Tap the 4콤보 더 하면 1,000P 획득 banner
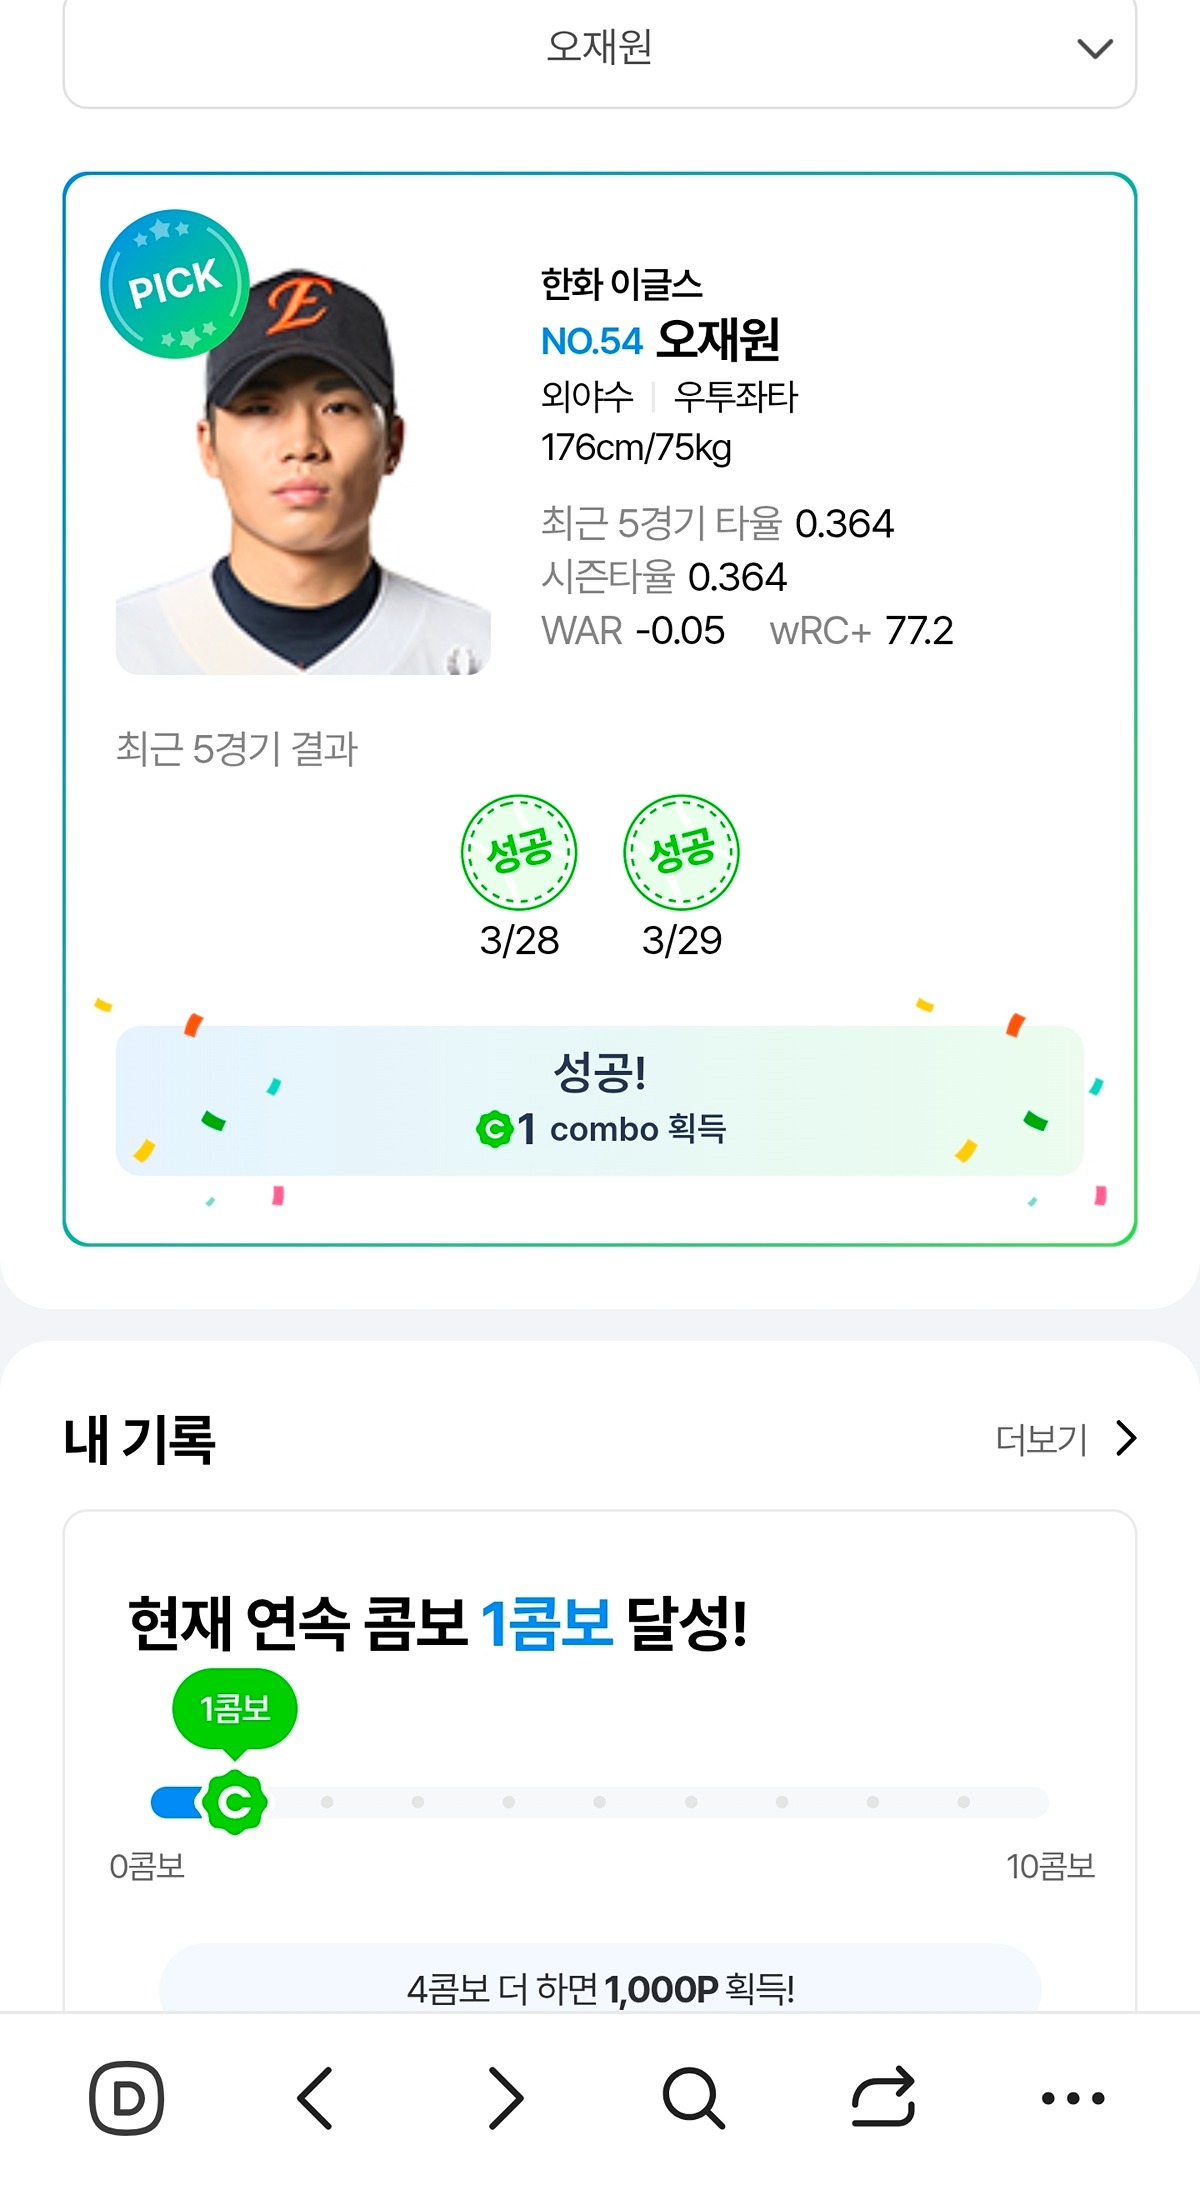Image resolution: width=1200 pixels, height=2185 pixels. [600, 1986]
